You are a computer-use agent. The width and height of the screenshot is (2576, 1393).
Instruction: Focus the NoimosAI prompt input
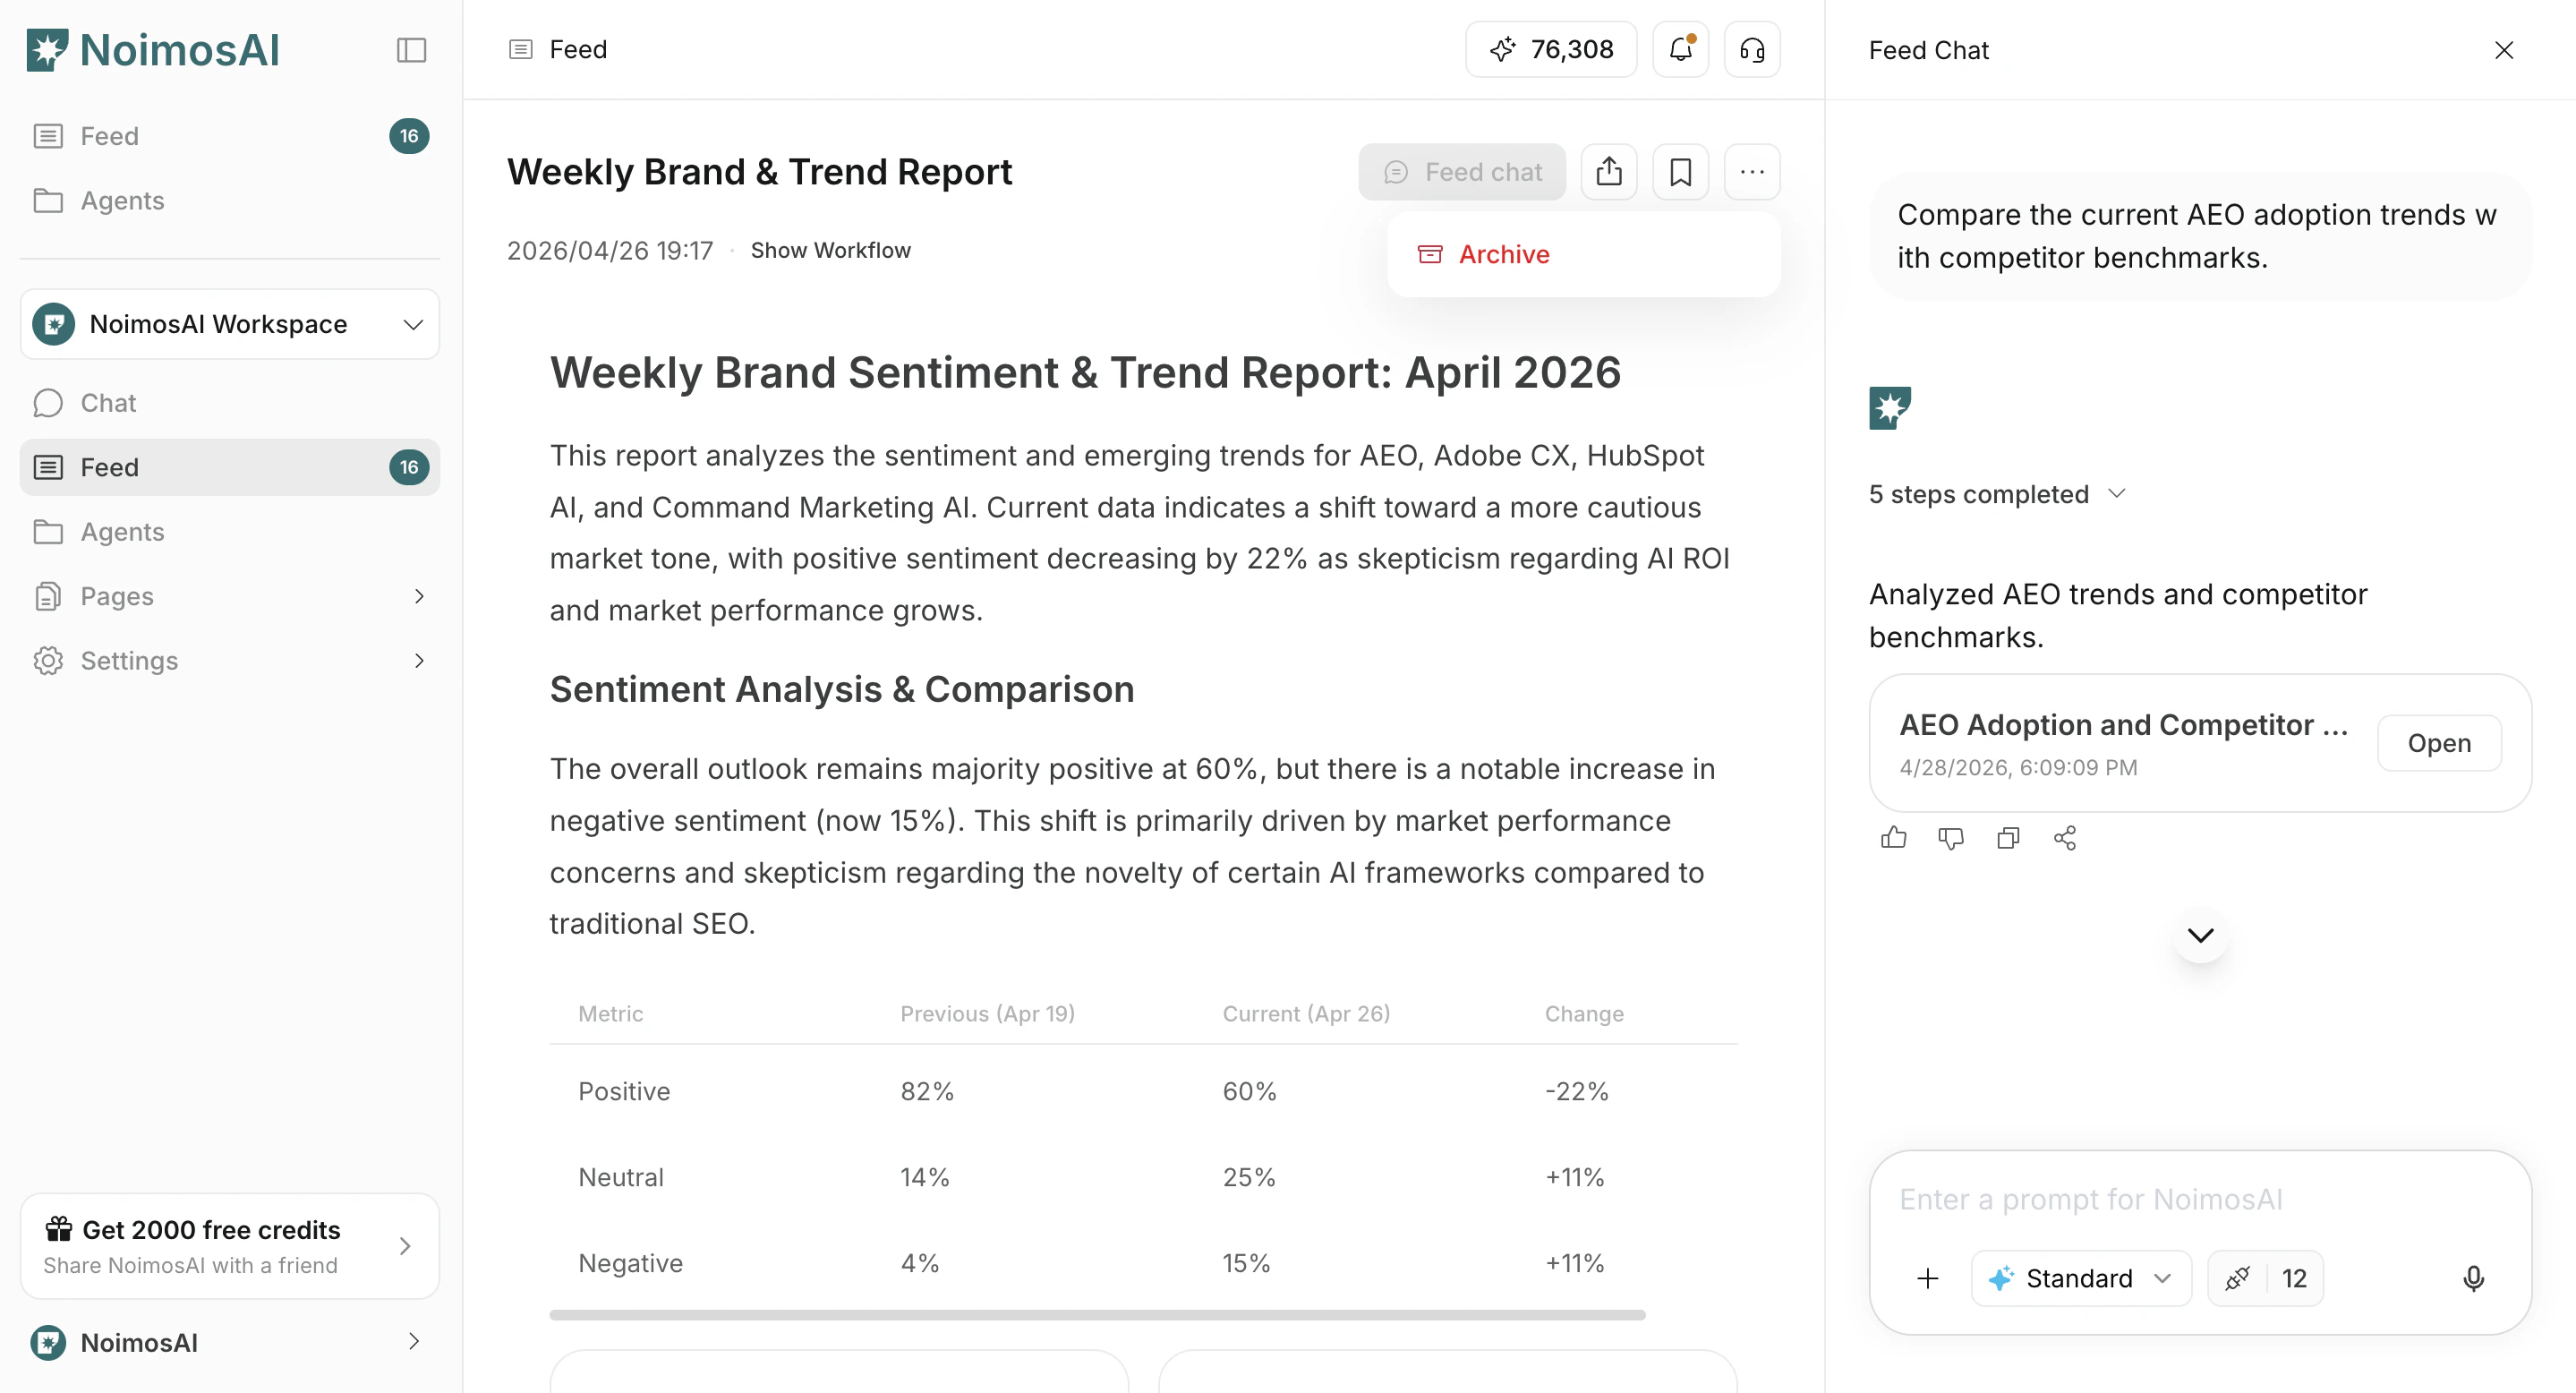coord(2200,1199)
